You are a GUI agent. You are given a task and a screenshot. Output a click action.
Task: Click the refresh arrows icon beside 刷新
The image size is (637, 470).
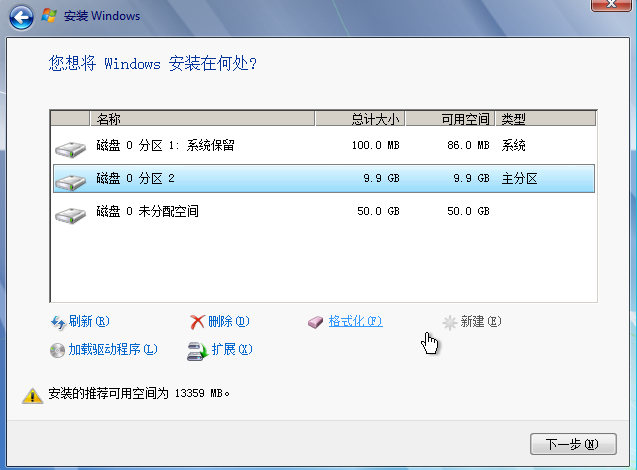58,323
